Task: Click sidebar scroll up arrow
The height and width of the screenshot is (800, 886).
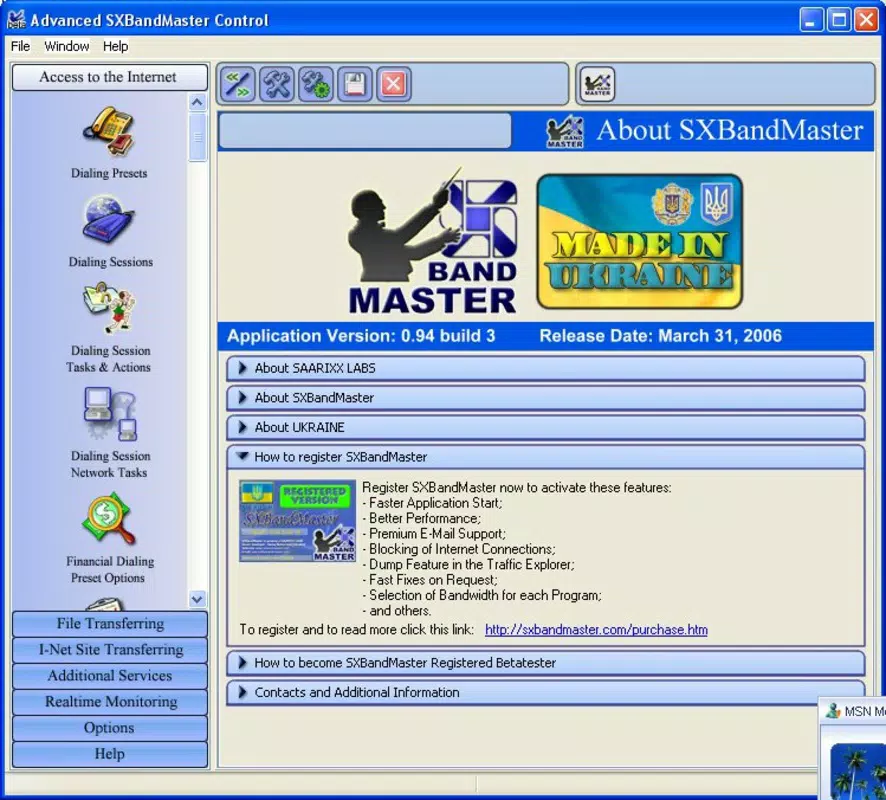Action: point(197,102)
